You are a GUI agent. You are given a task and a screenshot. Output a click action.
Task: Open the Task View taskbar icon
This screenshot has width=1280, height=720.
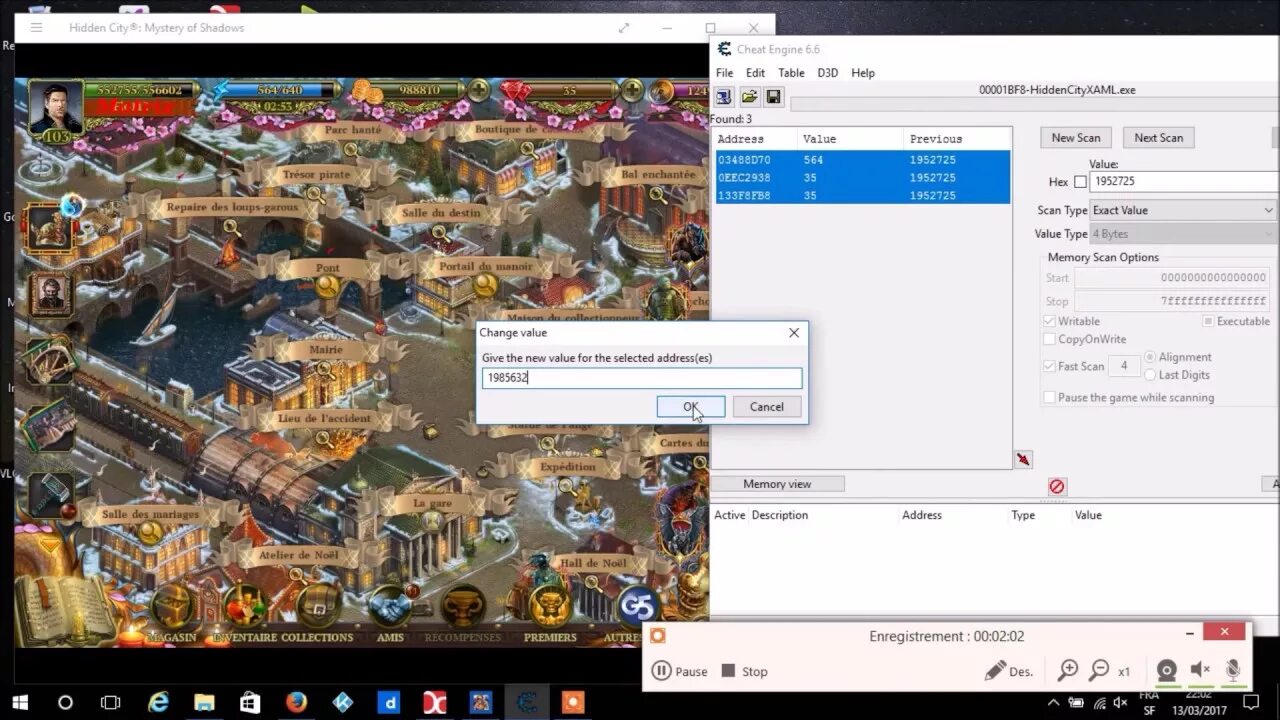pyautogui.click(x=111, y=702)
